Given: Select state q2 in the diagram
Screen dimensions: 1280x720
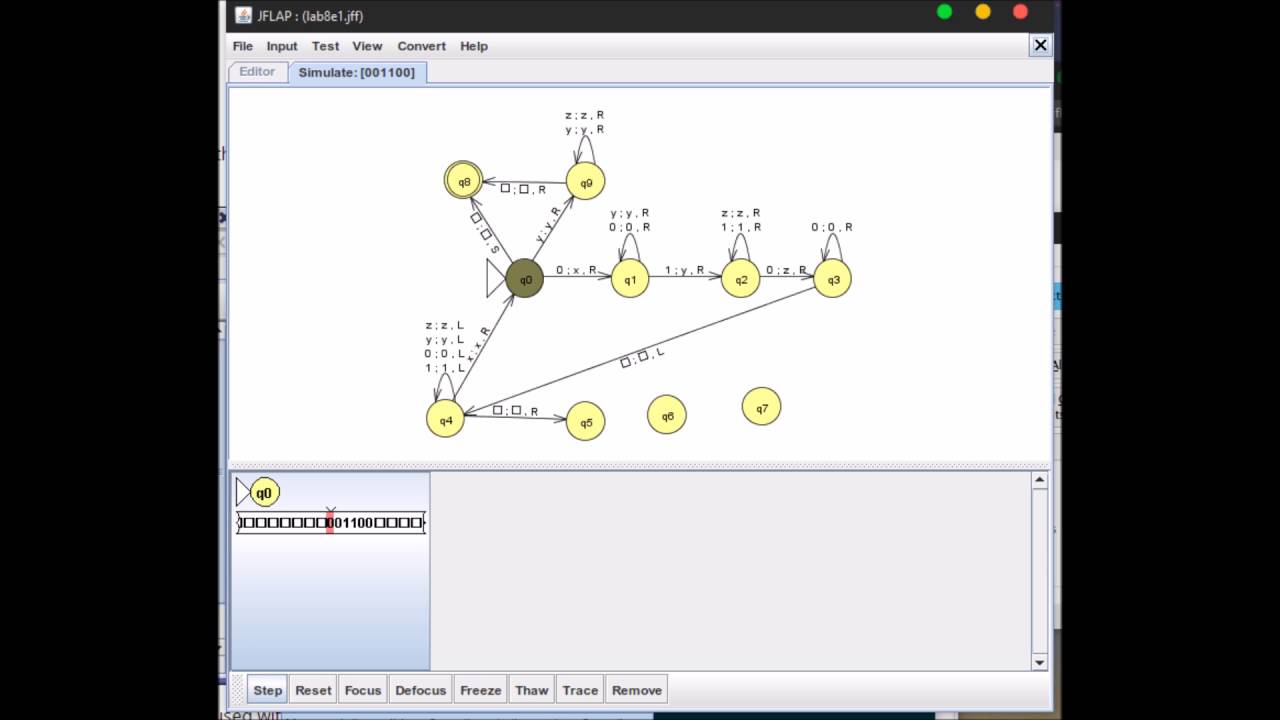Looking at the screenshot, I should [x=741, y=279].
